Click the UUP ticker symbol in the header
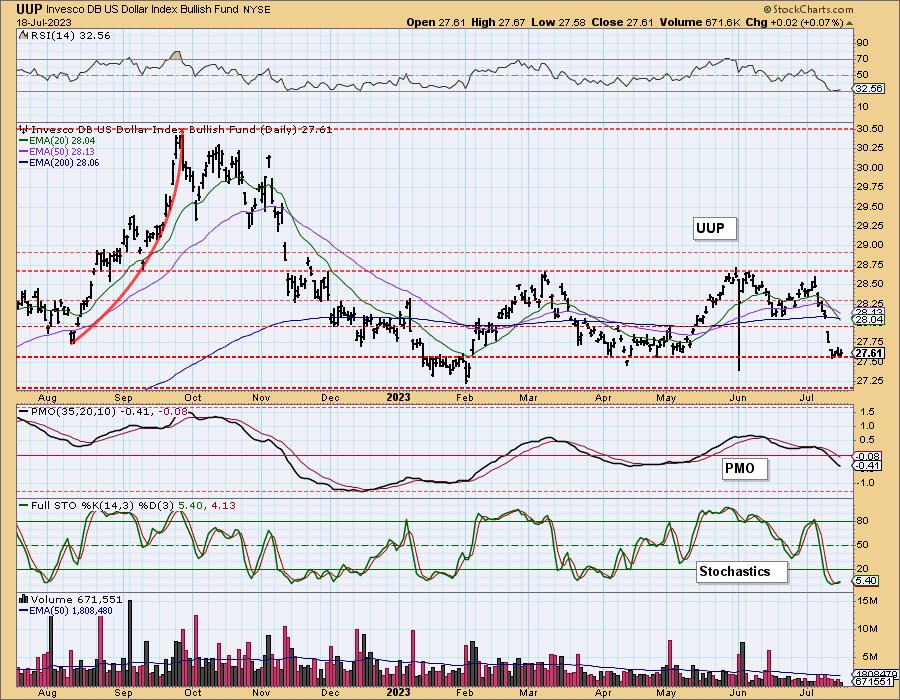Image resolution: width=900 pixels, height=700 pixels. [x=29, y=9]
